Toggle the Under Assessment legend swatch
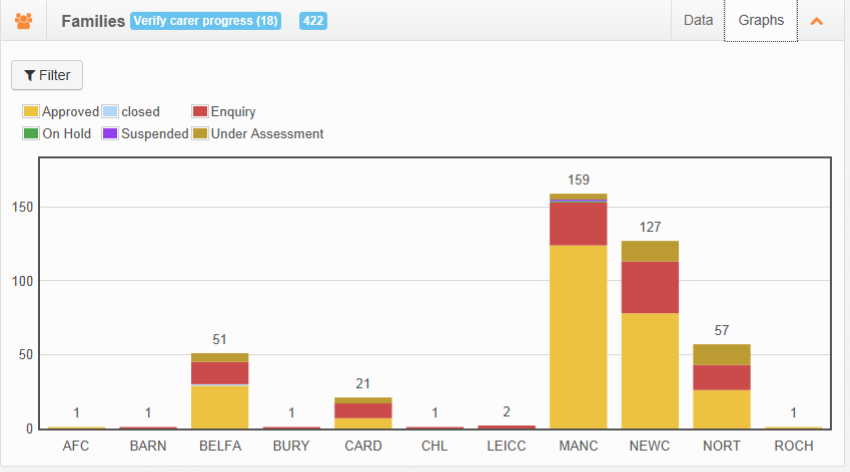 coord(200,133)
